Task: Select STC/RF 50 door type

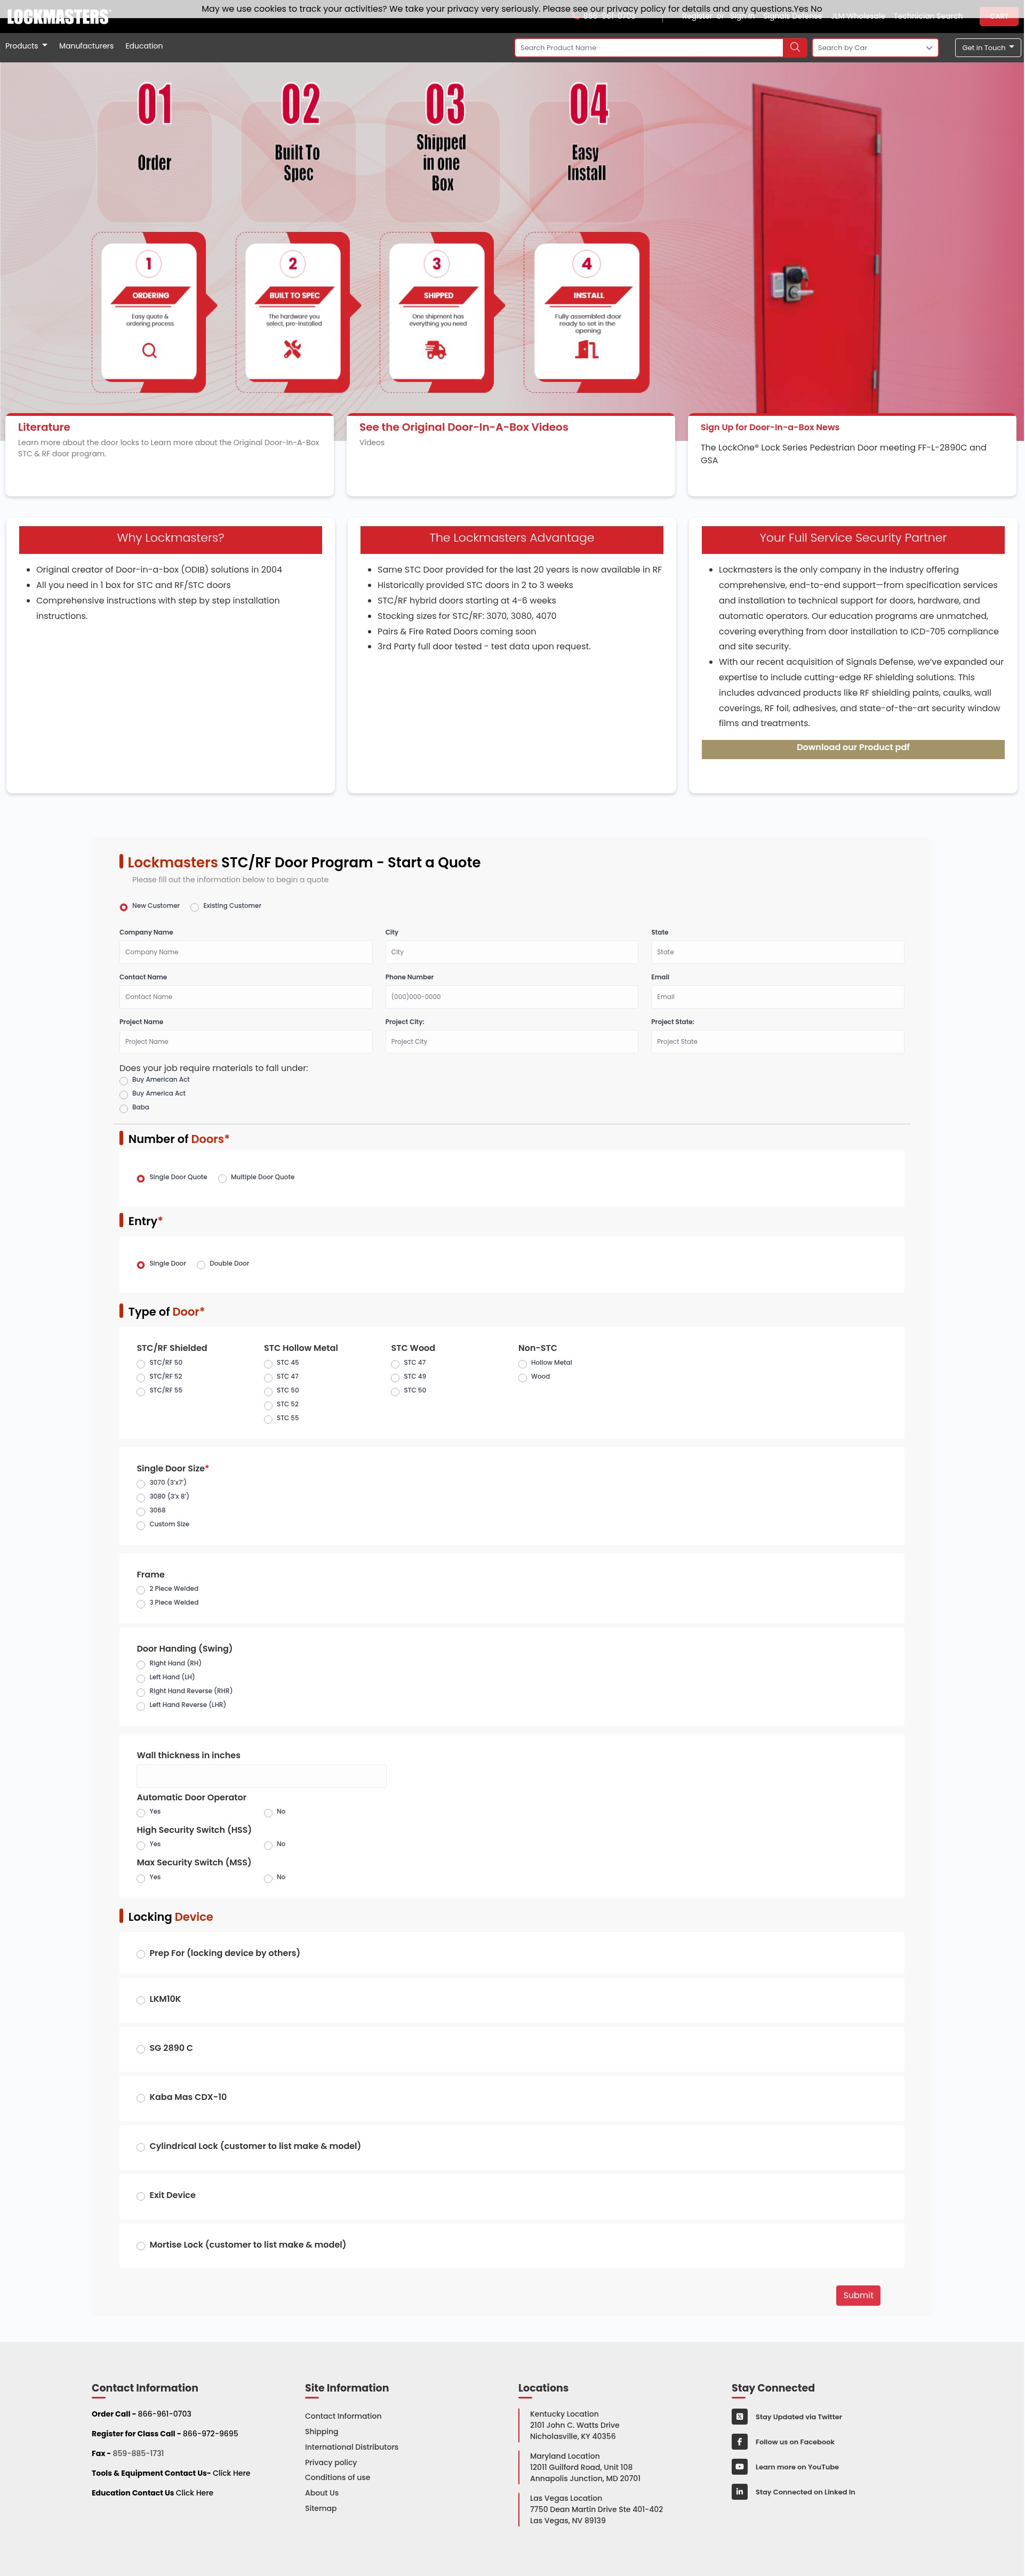Action: tap(141, 1364)
